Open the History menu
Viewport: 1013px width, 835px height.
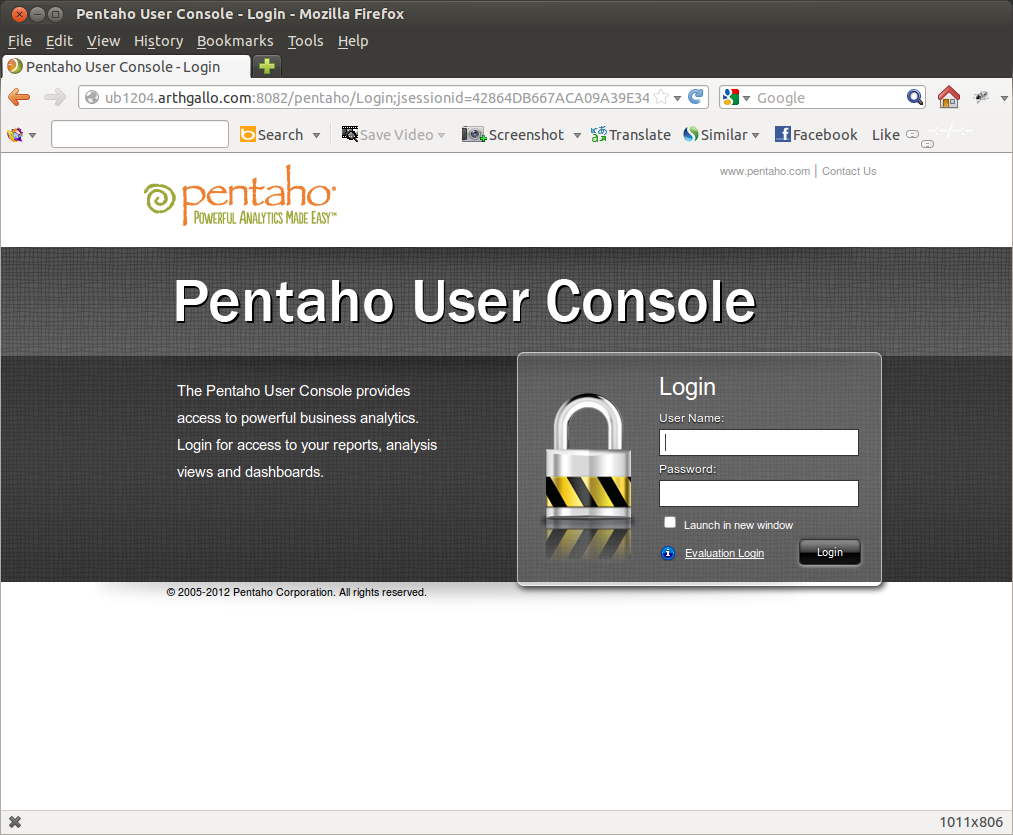tap(158, 41)
